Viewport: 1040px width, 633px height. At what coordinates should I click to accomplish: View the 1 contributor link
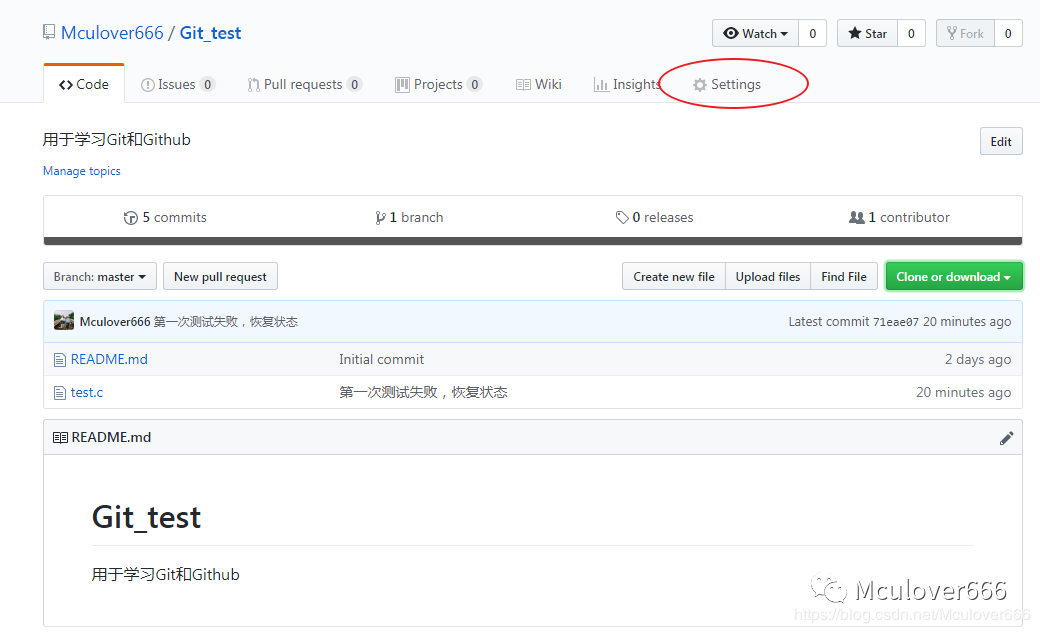pyautogui.click(x=899, y=218)
